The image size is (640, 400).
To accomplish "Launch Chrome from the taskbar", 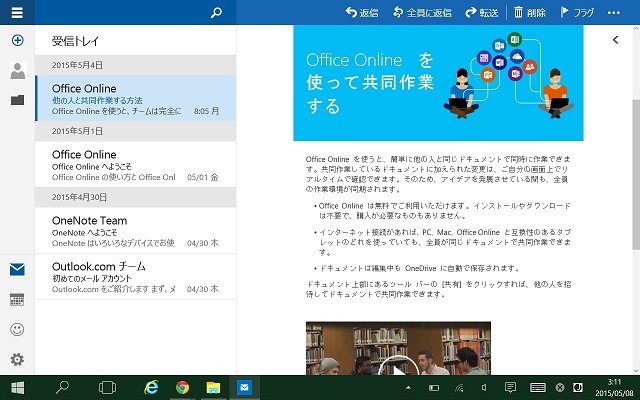I will pos(182,387).
